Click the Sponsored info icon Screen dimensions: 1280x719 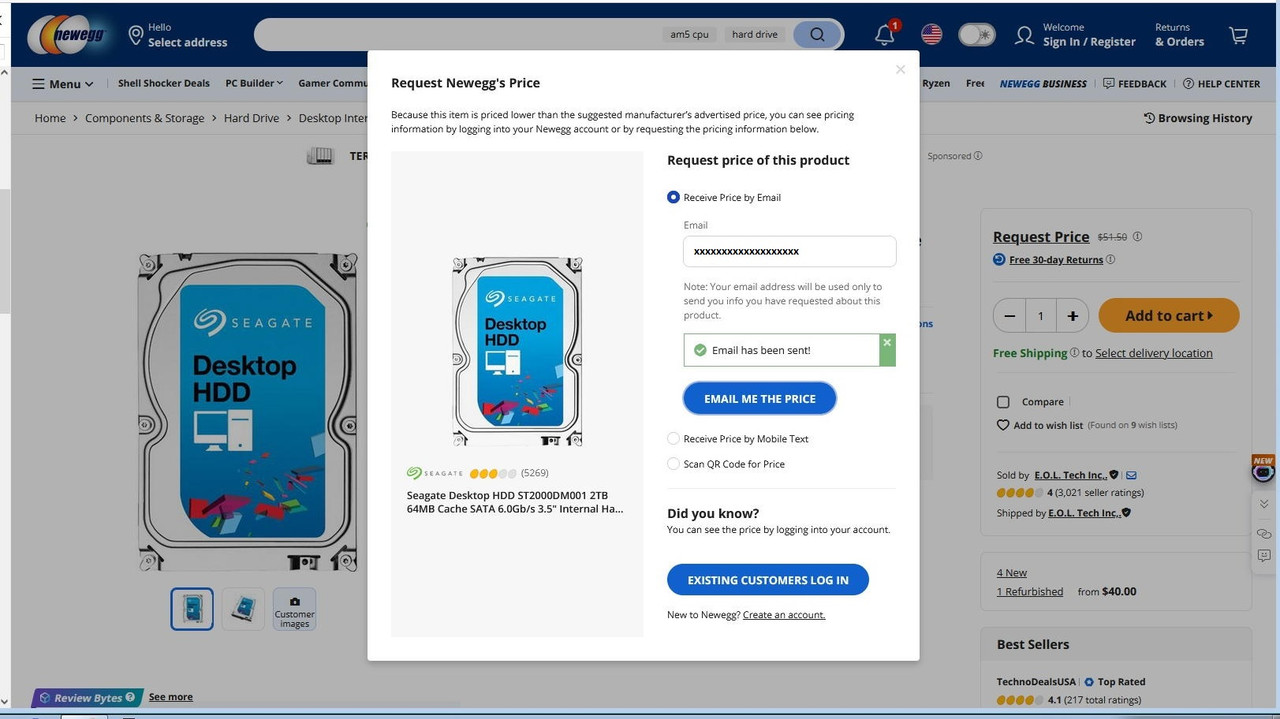point(978,156)
